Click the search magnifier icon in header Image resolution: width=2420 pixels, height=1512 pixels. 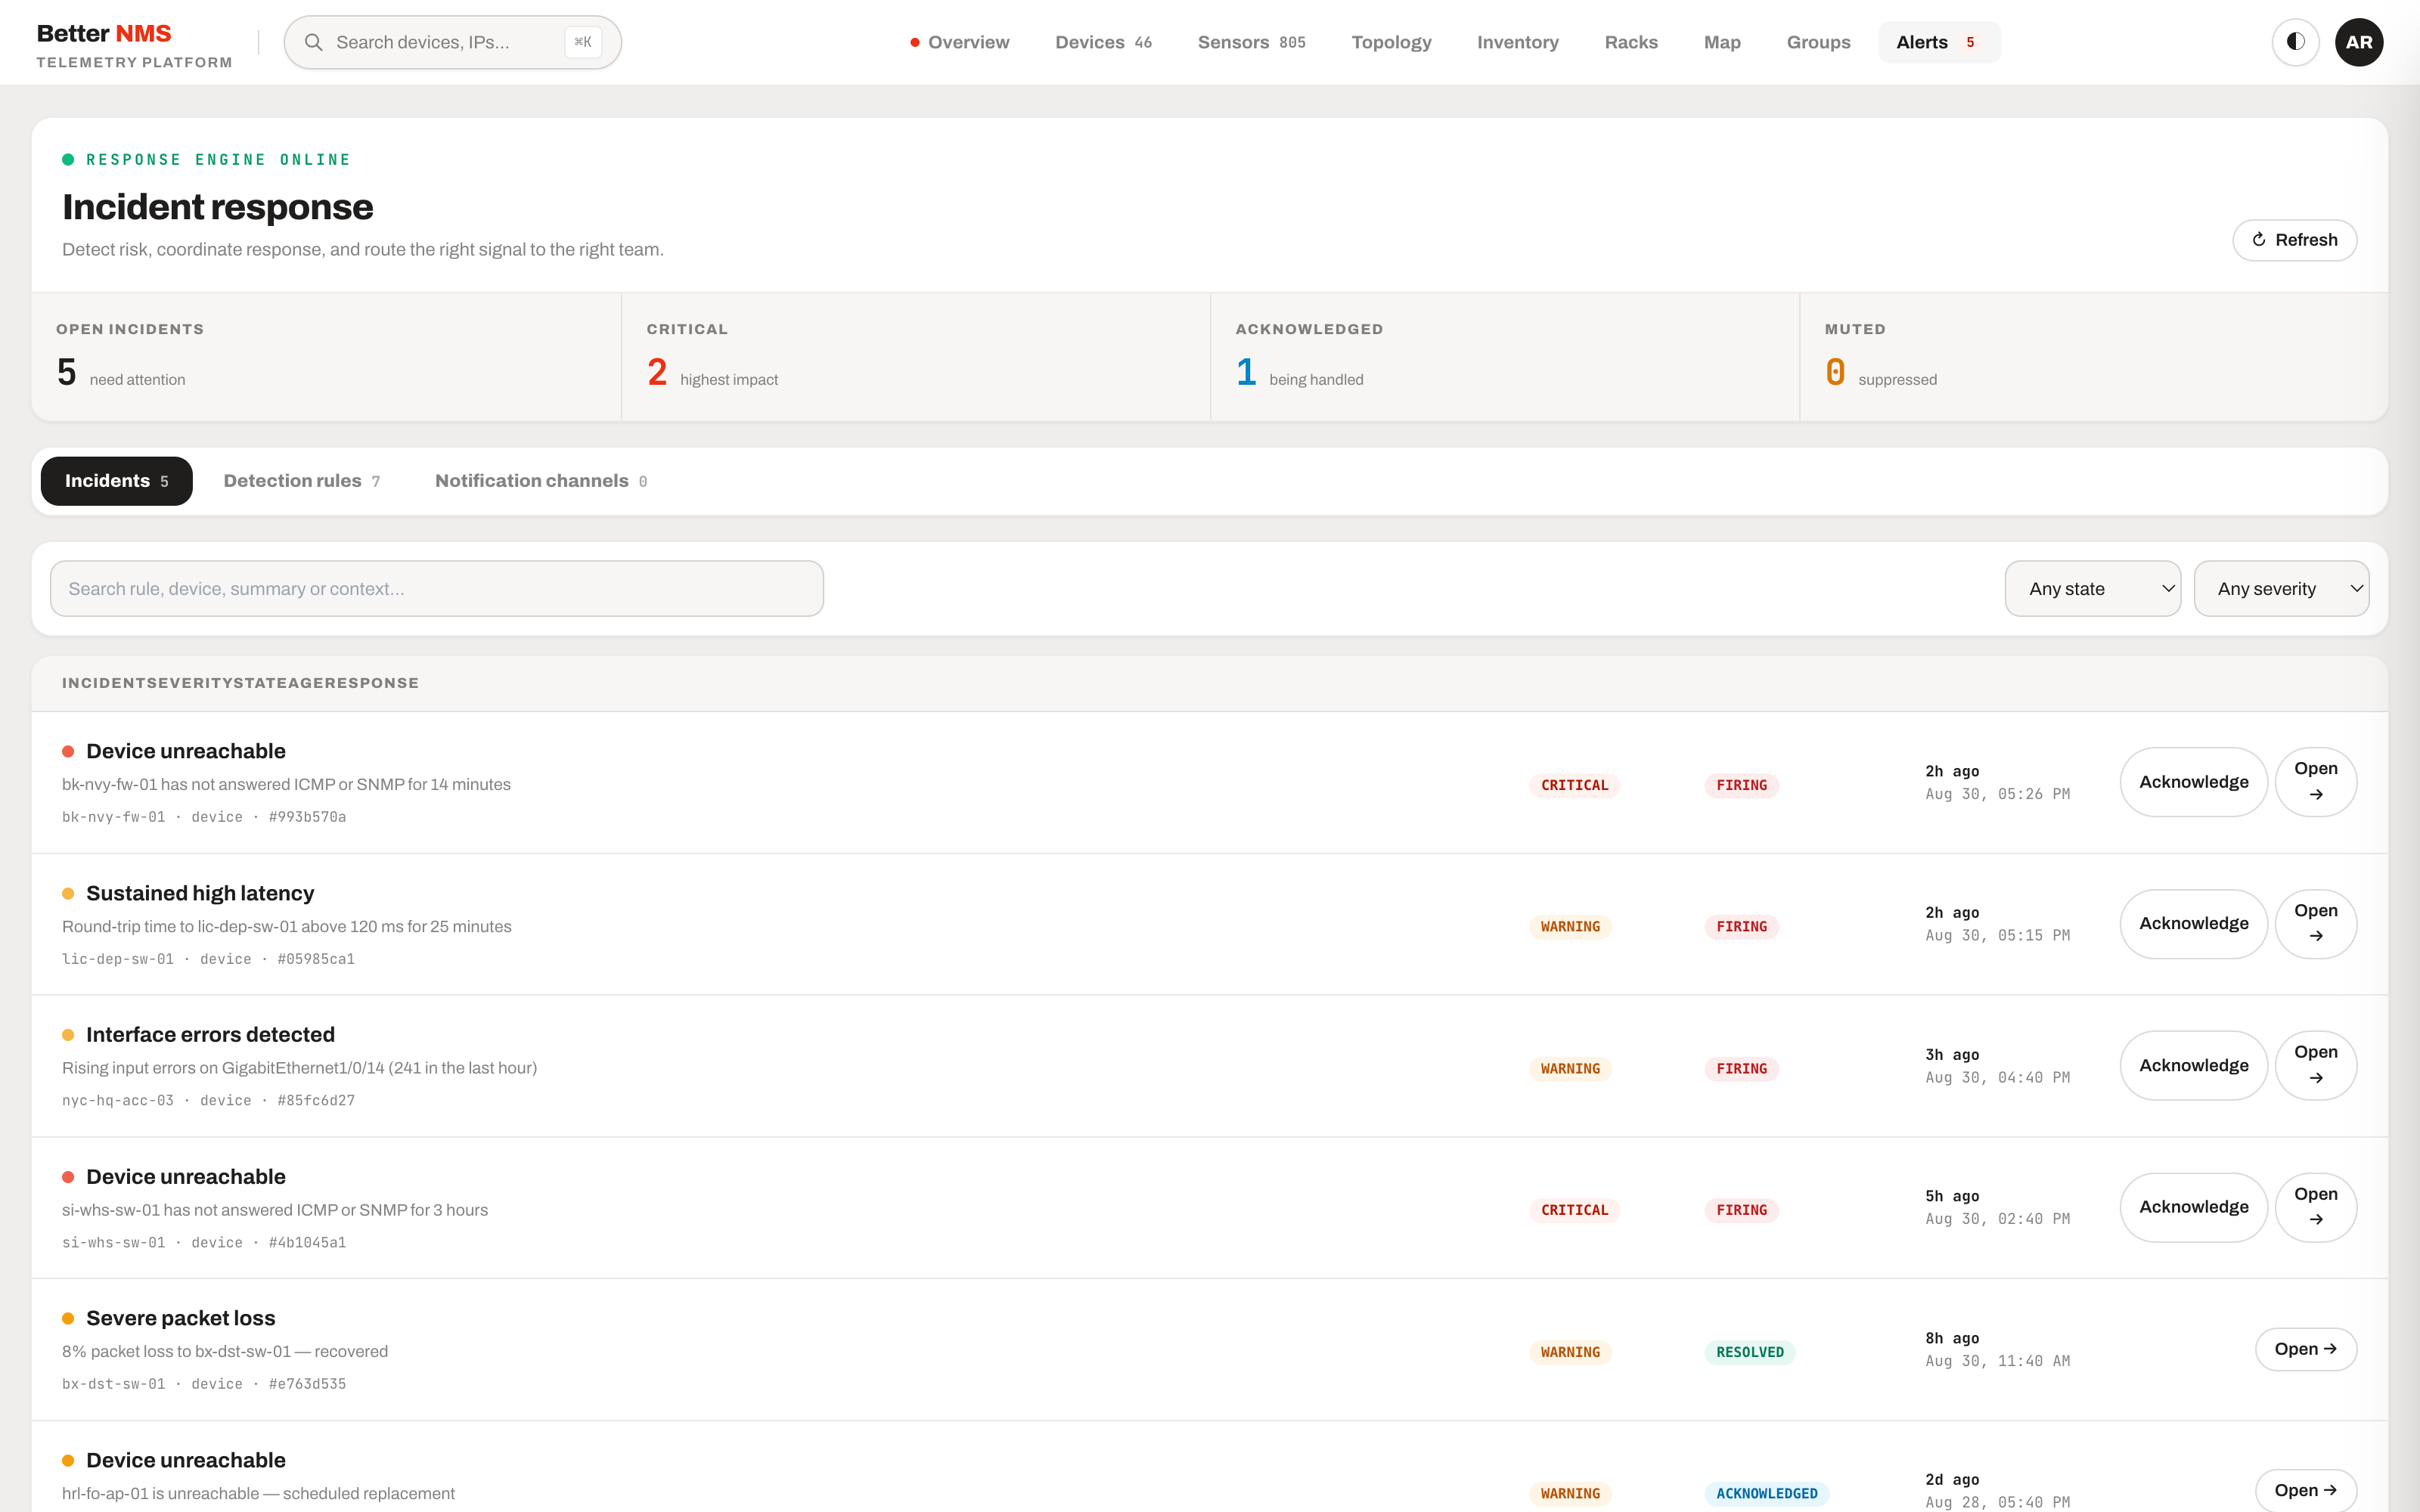[x=313, y=42]
